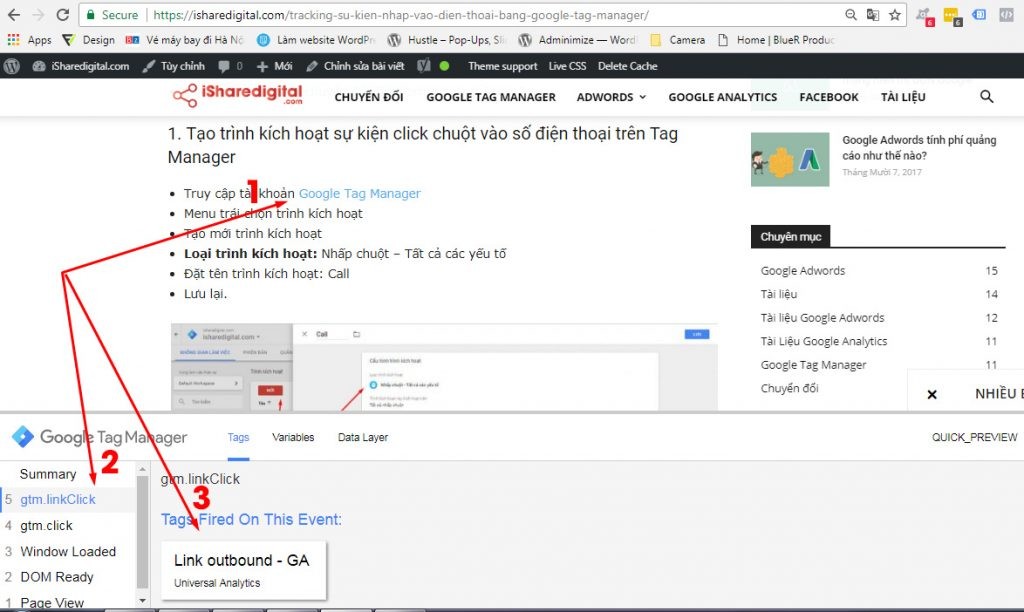
Task: Click Mới to add new content
Action: [x=274, y=66]
